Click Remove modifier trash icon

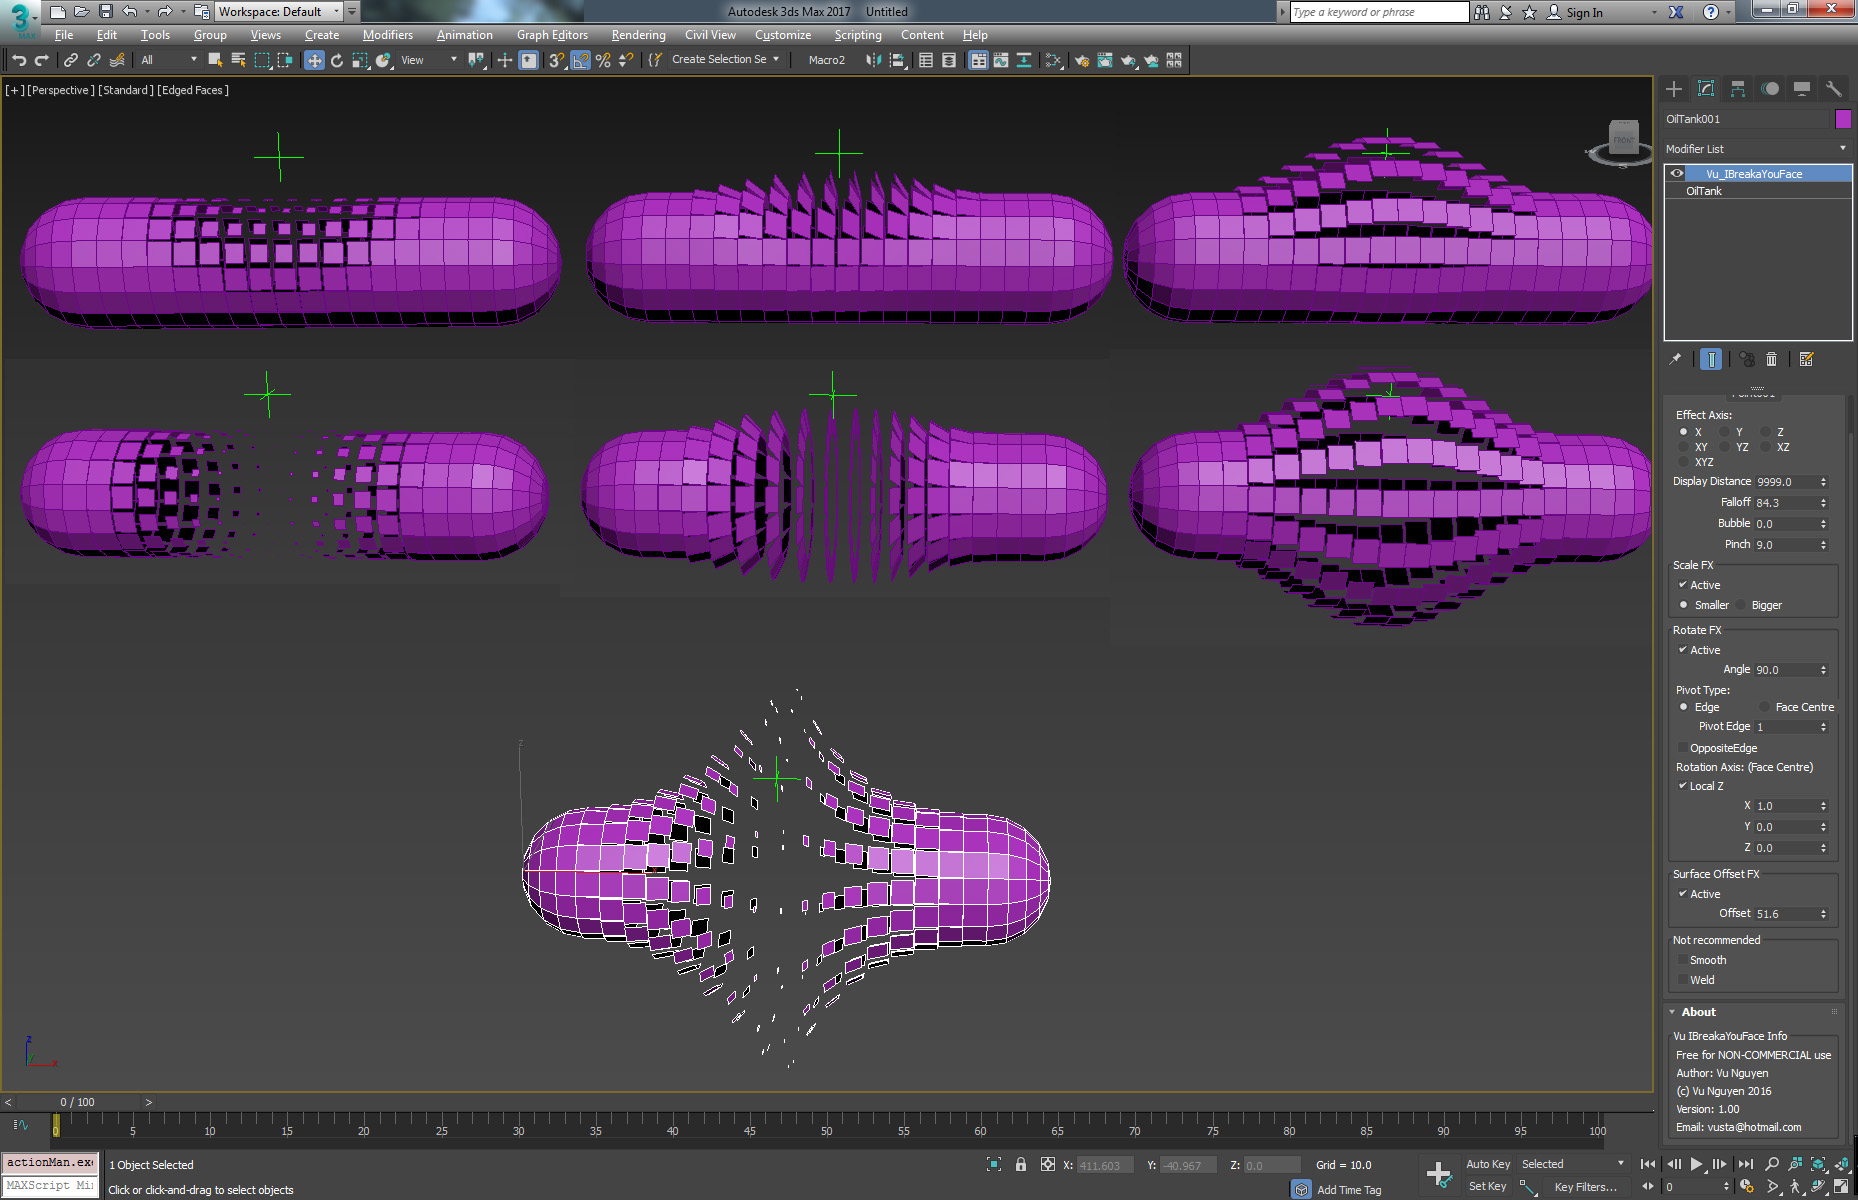coord(1771,359)
